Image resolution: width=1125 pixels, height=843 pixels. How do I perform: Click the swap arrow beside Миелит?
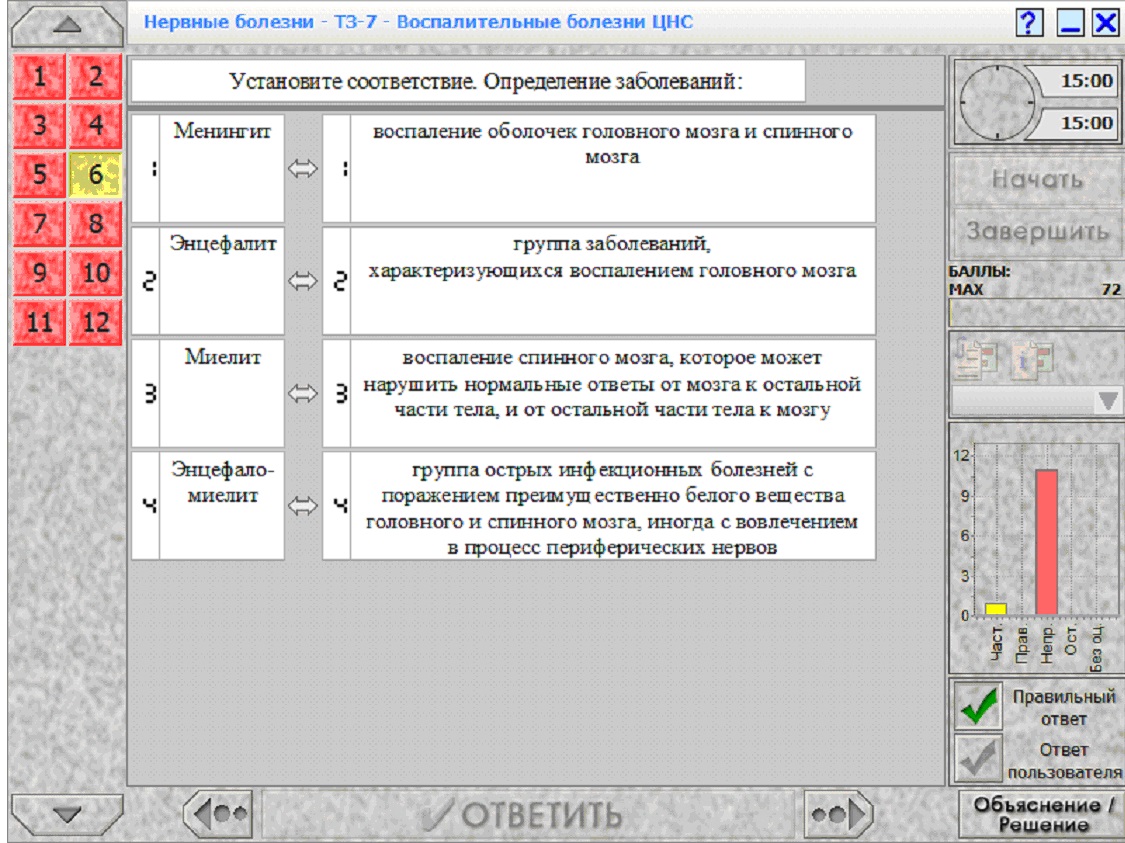click(303, 393)
